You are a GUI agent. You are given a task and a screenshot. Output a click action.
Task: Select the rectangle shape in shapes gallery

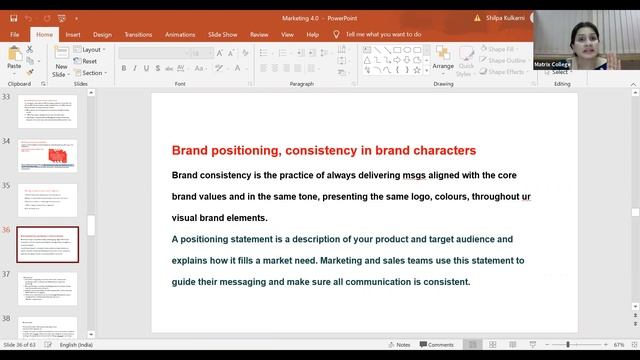(397, 50)
